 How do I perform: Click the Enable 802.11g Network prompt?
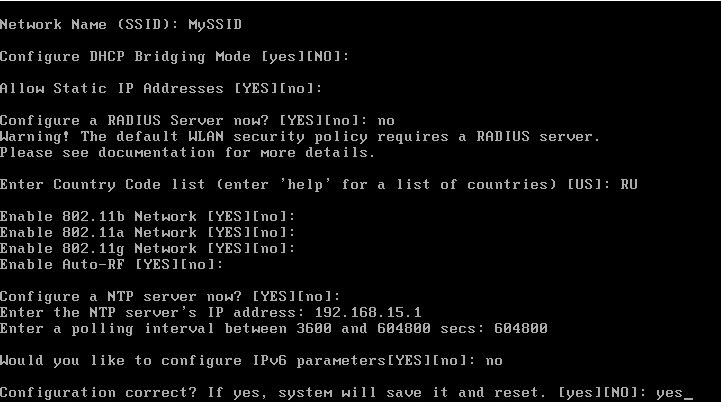click(148, 249)
